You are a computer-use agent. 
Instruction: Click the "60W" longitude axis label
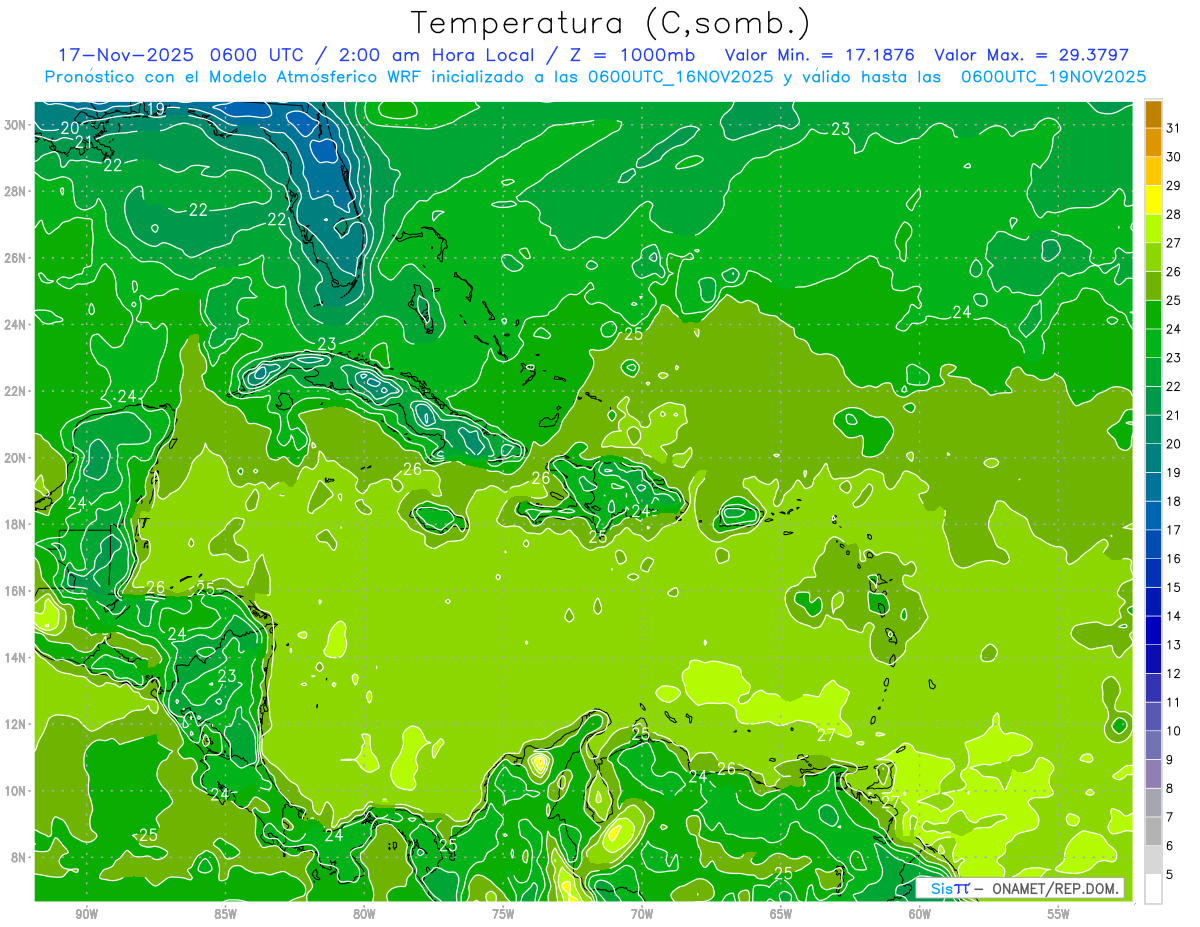pos(920,914)
